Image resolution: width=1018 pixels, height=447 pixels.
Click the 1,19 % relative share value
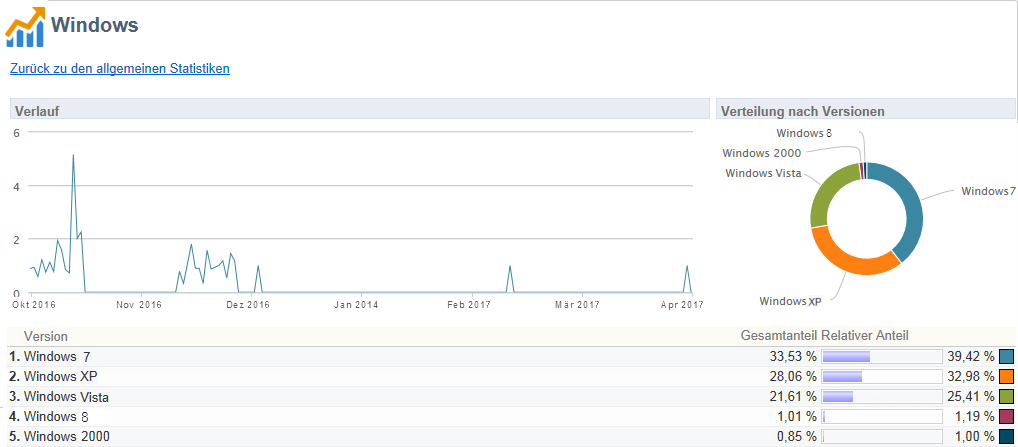pos(974,417)
